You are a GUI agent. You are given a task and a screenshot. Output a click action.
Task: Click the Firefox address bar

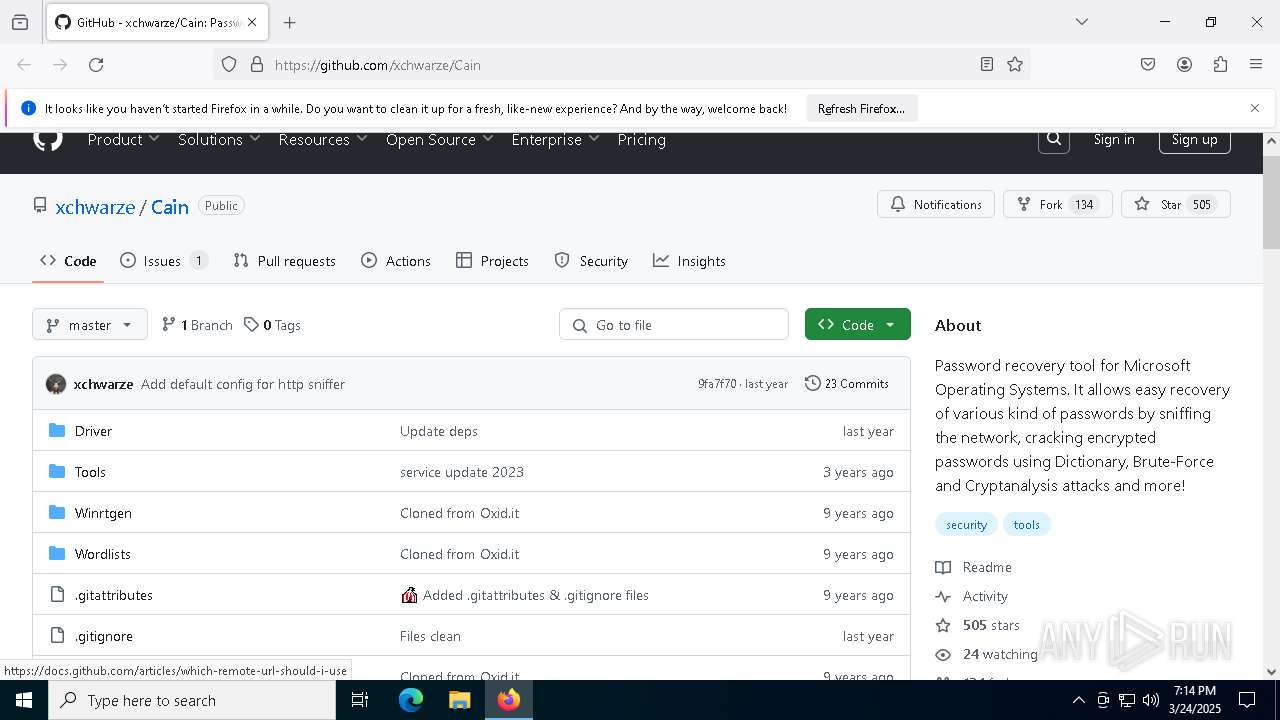click(x=620, y=65)
